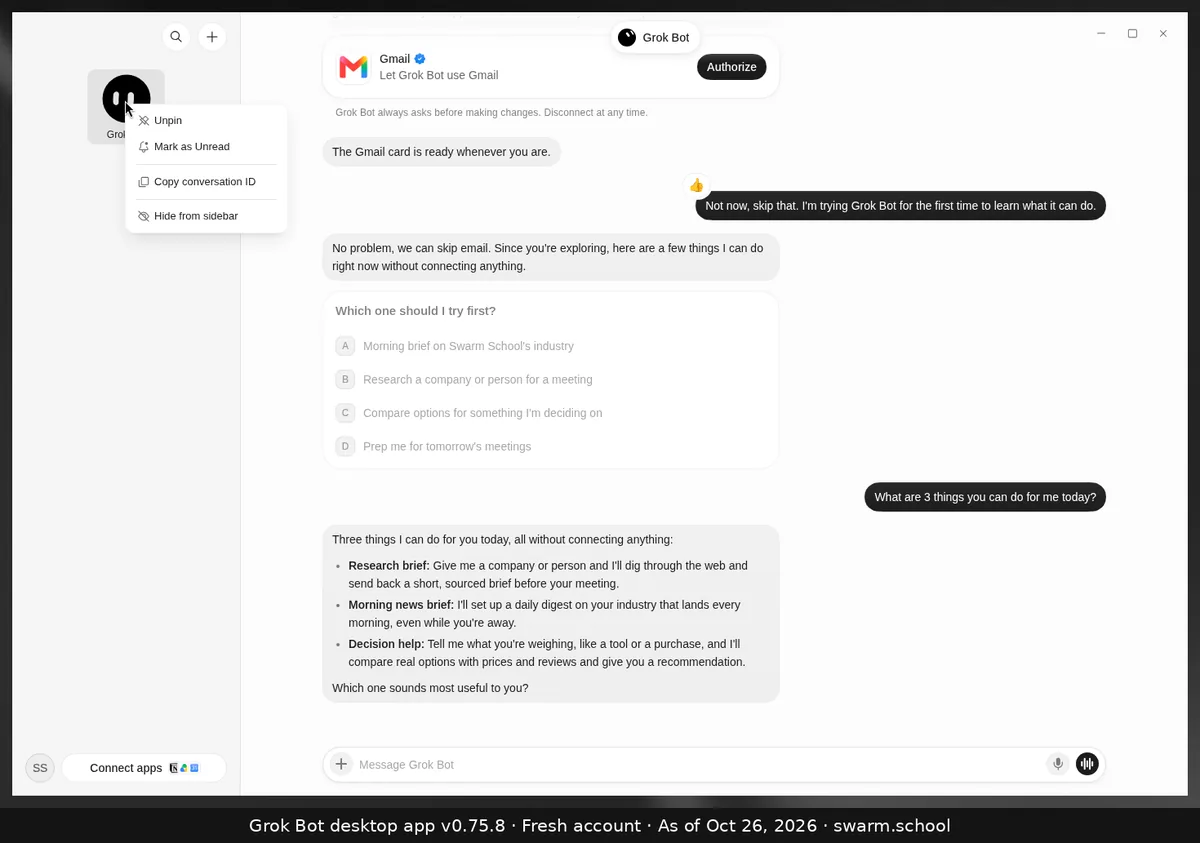
Task: Click the Gmail verified badge icon
Action: pyautogui.click(x=421, y=59)
